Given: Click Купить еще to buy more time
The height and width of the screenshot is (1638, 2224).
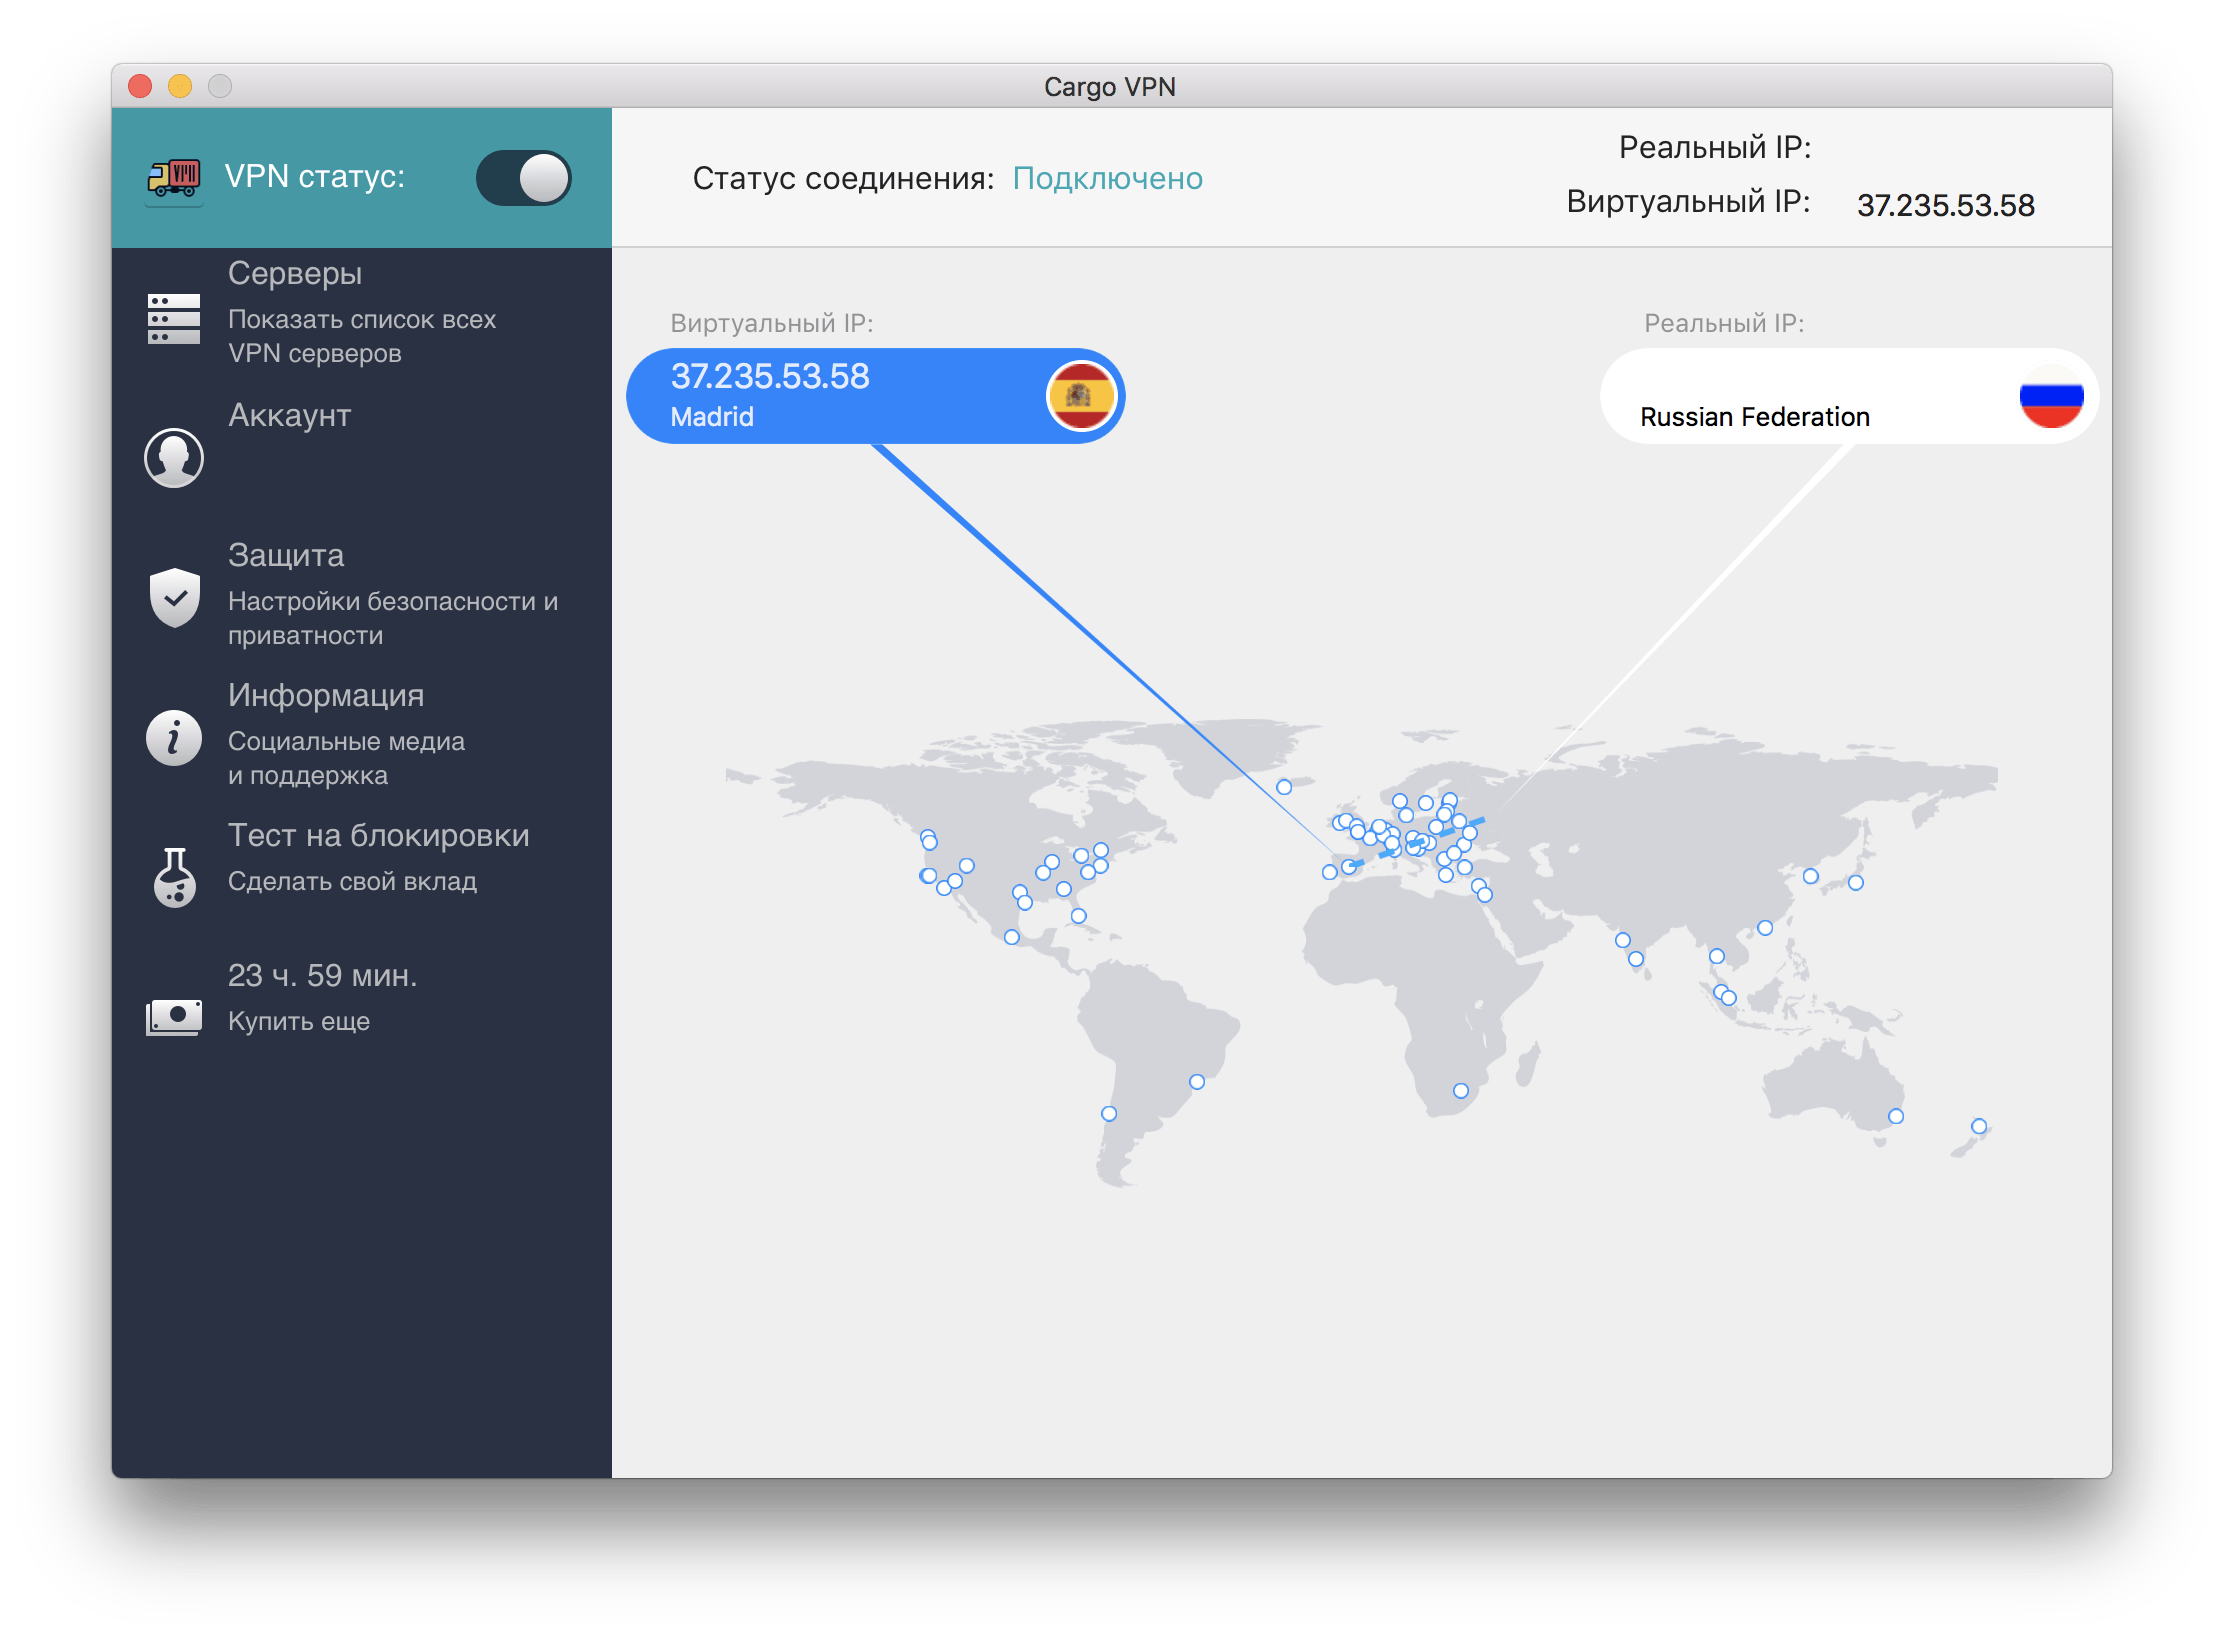Looking at the screenshot, I should click(299, 1021).
